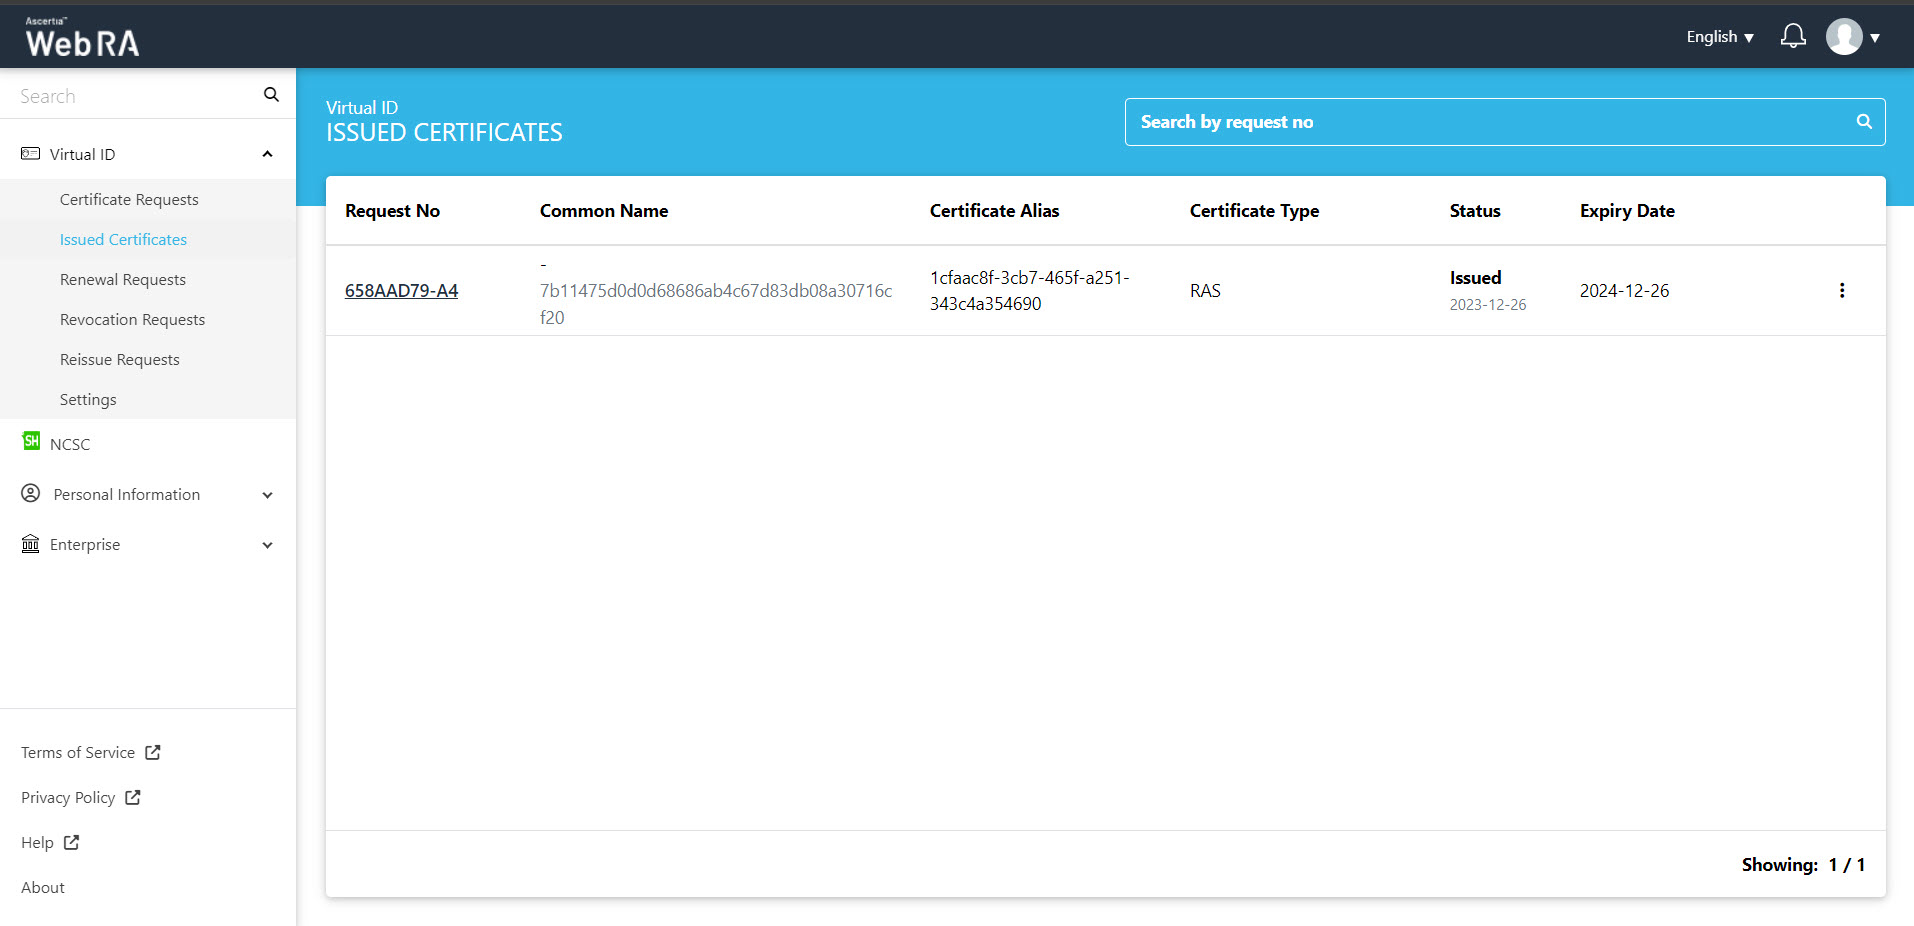
Task: Click the Common Name column header
Action: (604, 211)
